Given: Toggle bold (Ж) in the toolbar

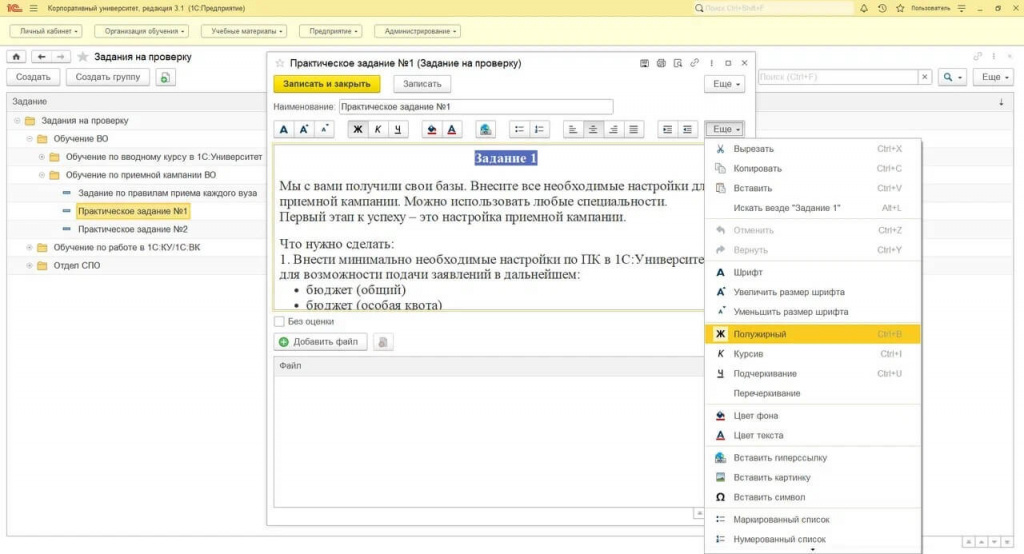Looking at the screenshot, I should click(357, 129).
